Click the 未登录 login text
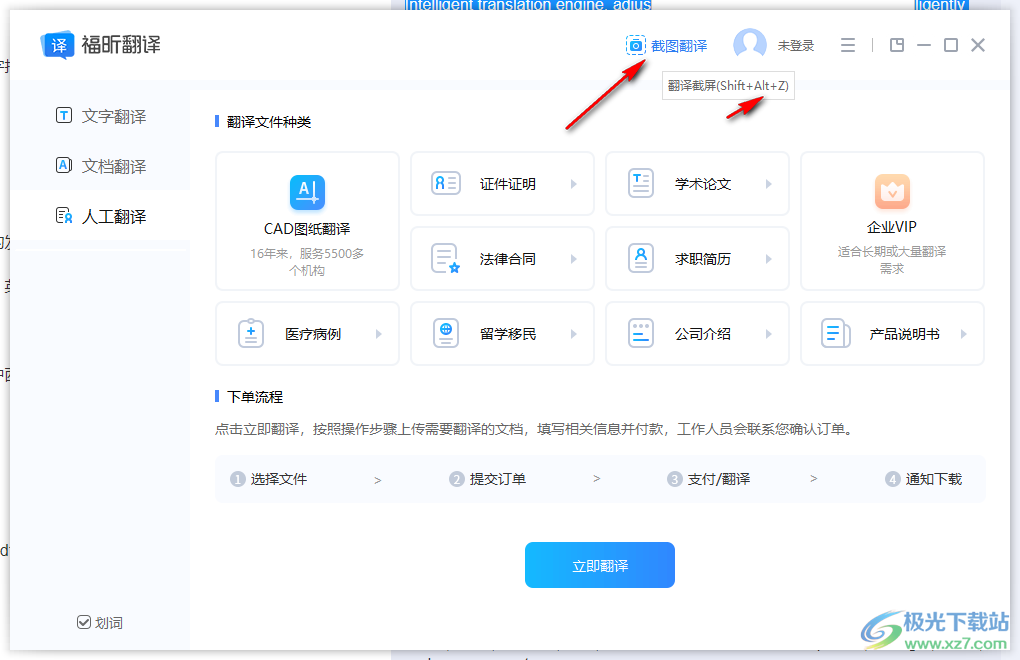The height and width of the screenshot is (660, 1020). (796, 46)
